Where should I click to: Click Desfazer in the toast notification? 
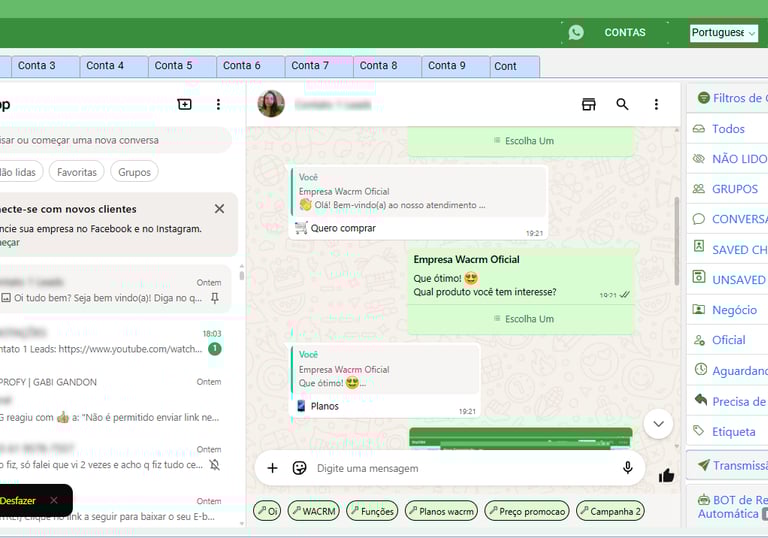pyautogui.click(x=18, y=501)
